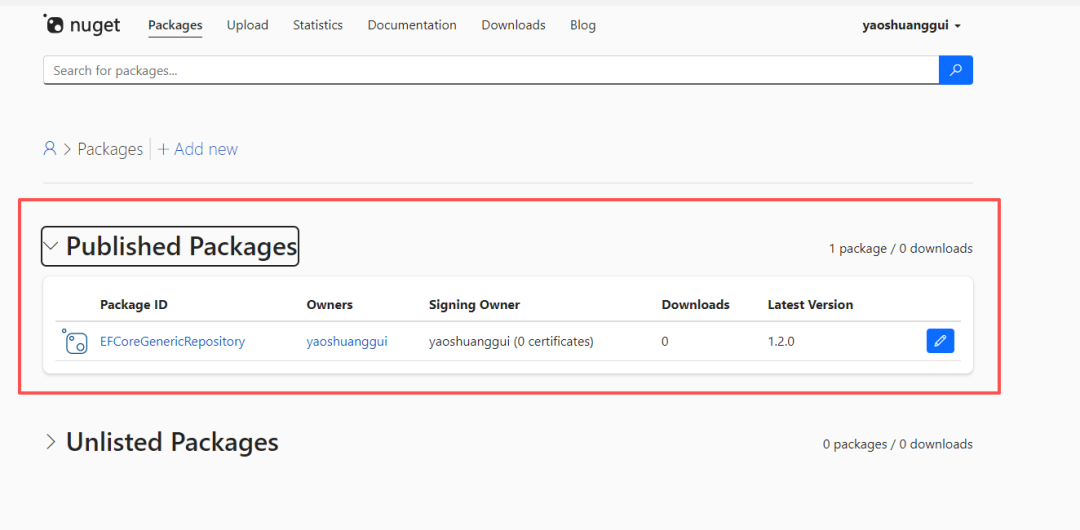Open the user profile breadcrumb icon

[50, 149]
